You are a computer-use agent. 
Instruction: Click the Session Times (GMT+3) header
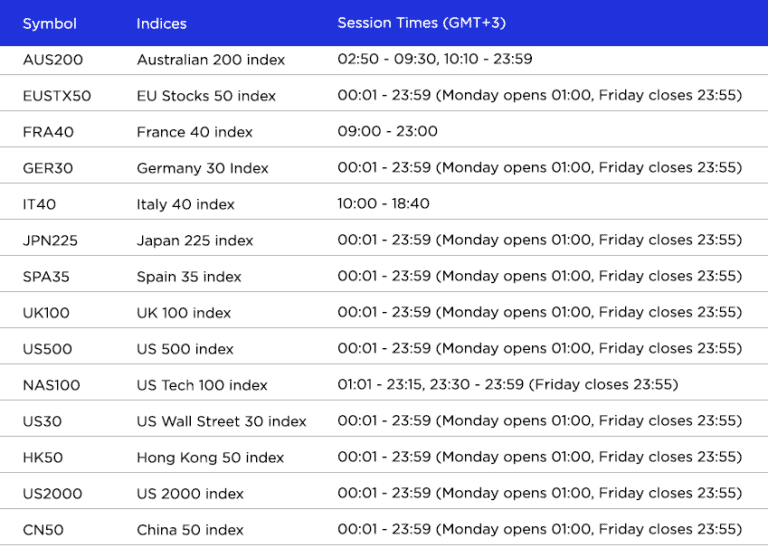(x=421, y=23)
